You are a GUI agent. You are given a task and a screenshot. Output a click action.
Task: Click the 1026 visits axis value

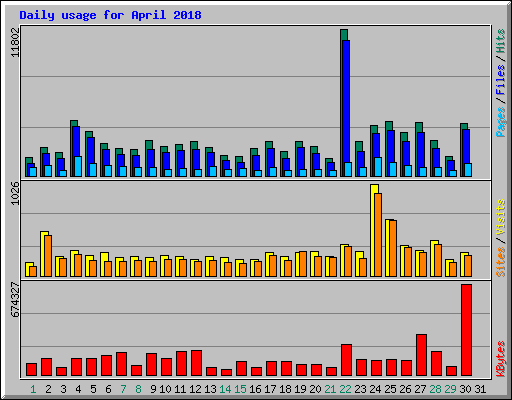coord(16,194)
